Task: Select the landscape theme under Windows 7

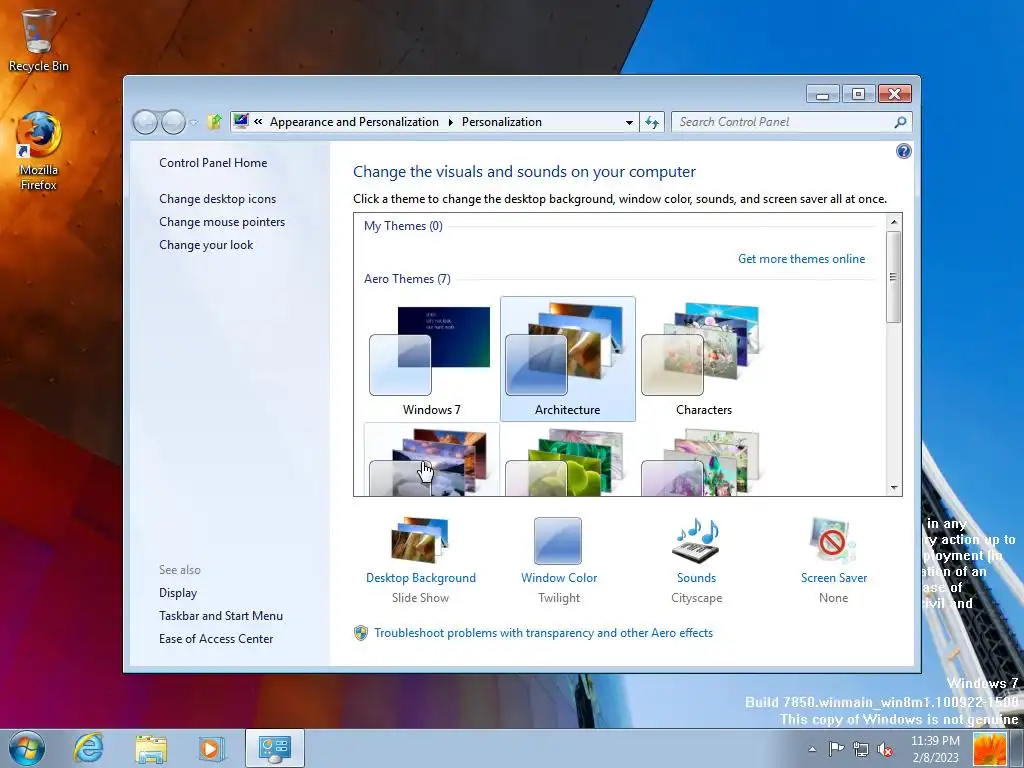Action: pyautogui.click(x=431, y=460)
